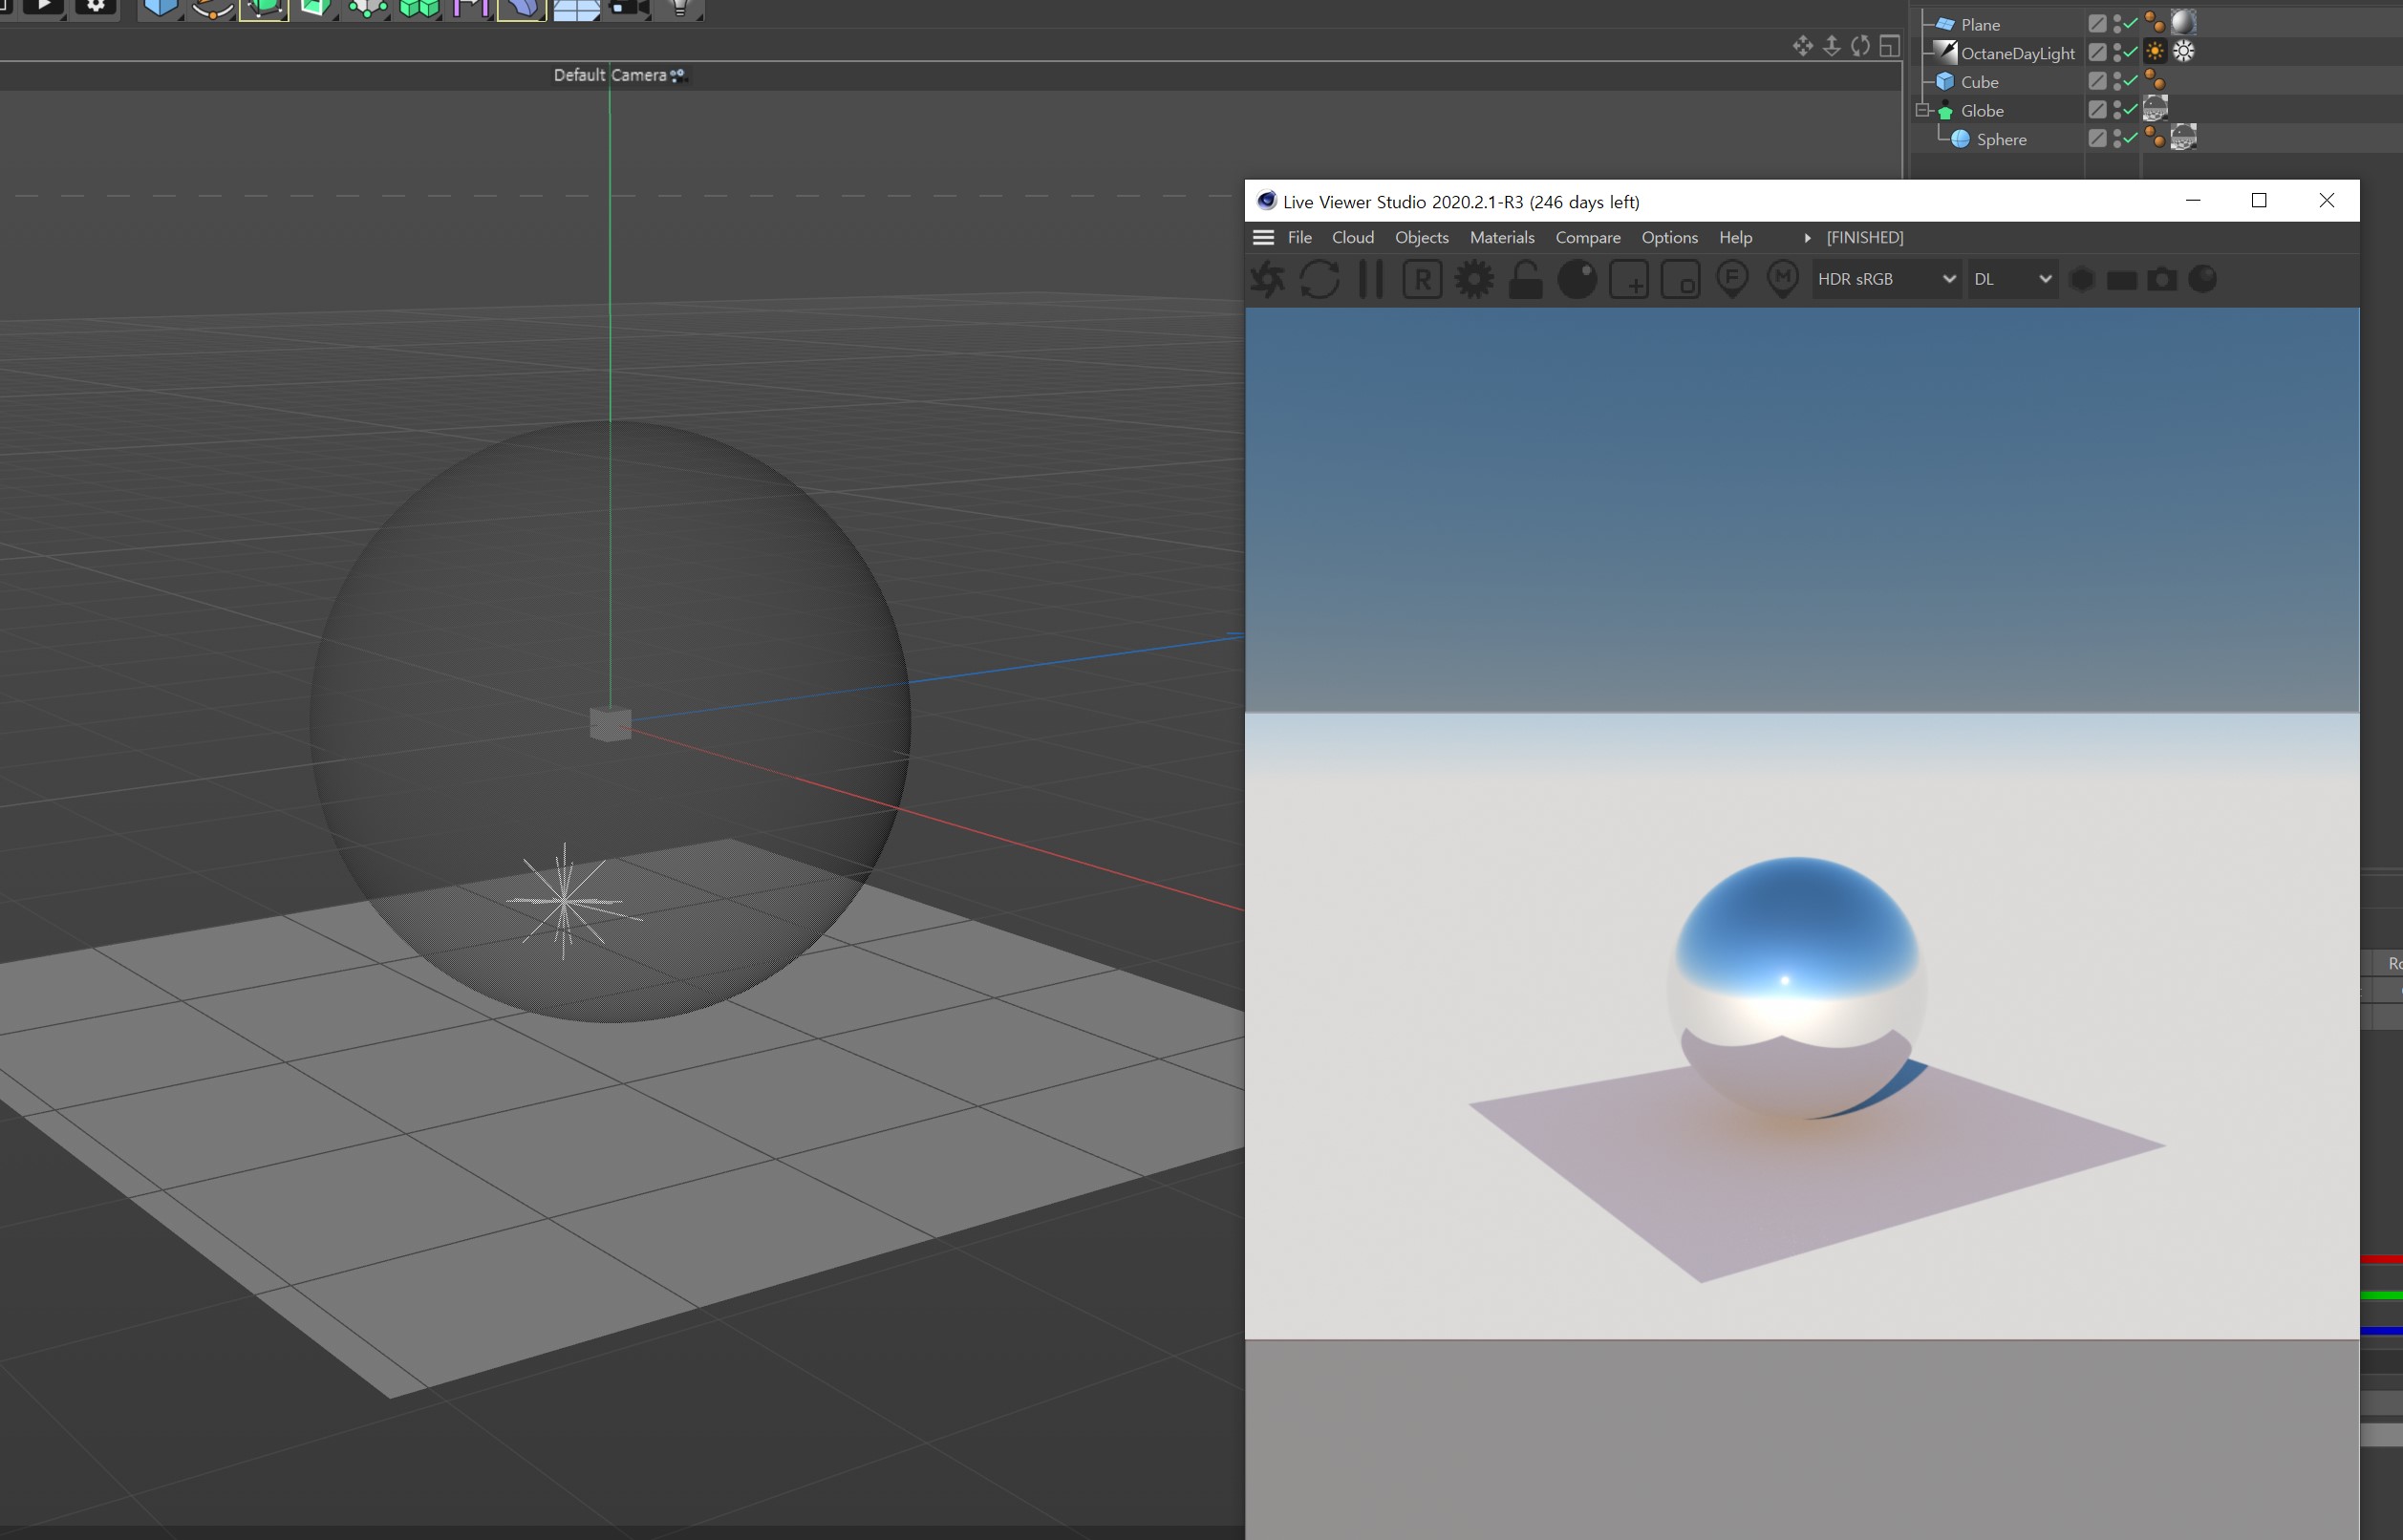The height and width of the screenshot is (1540, 2403).
Task: Click the camera snapshot icon in Live Viewer toolbar
Action: (2162, 279)
